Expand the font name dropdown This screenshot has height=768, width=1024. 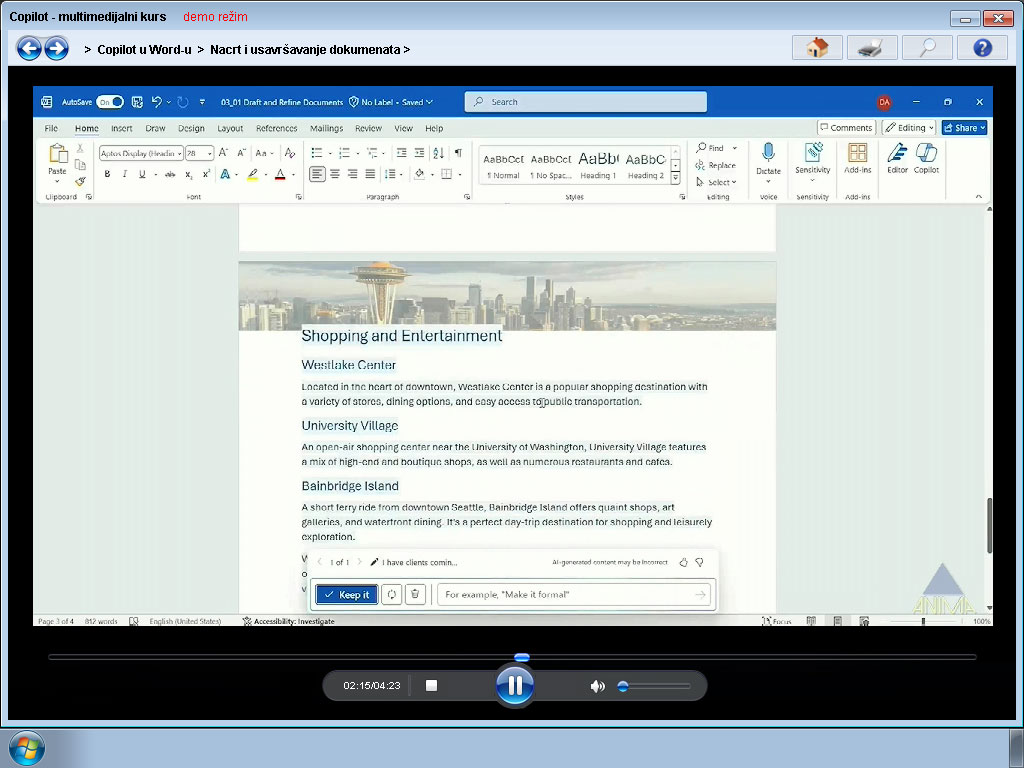[x=180, y=153]
